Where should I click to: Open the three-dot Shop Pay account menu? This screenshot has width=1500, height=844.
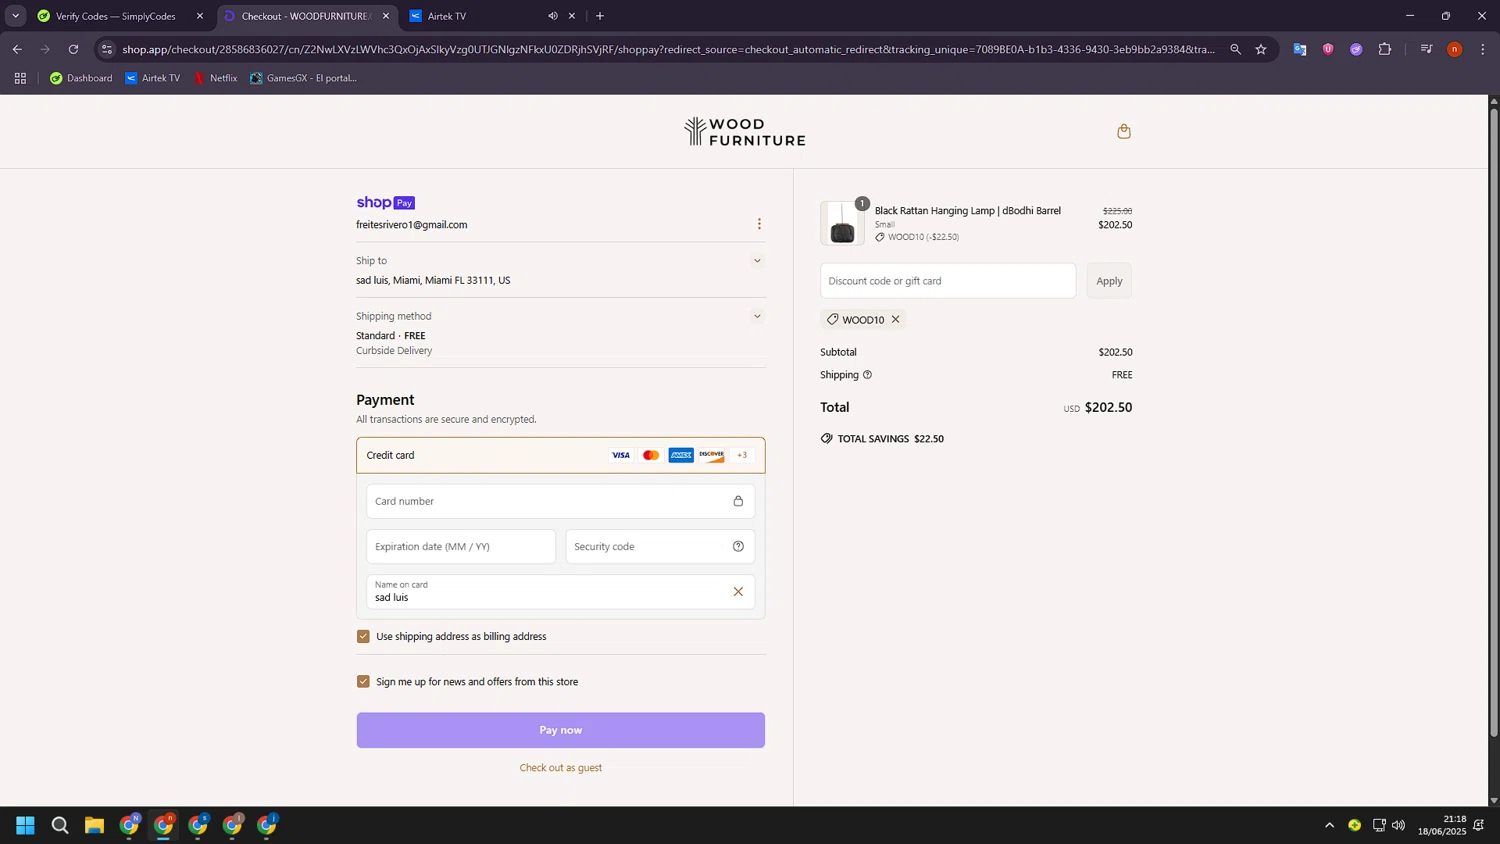[x=759, y=224]
